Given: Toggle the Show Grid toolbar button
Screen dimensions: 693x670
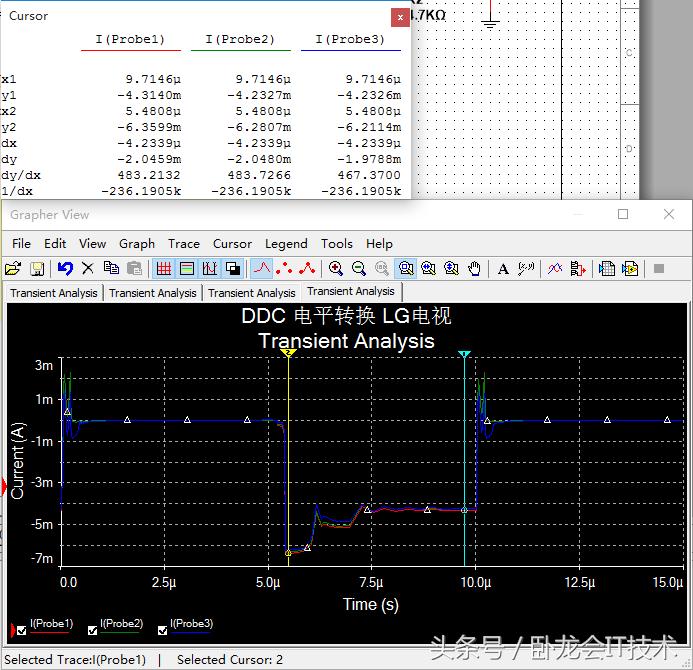Looking at the screenshot, I should (x=164, y=268).
